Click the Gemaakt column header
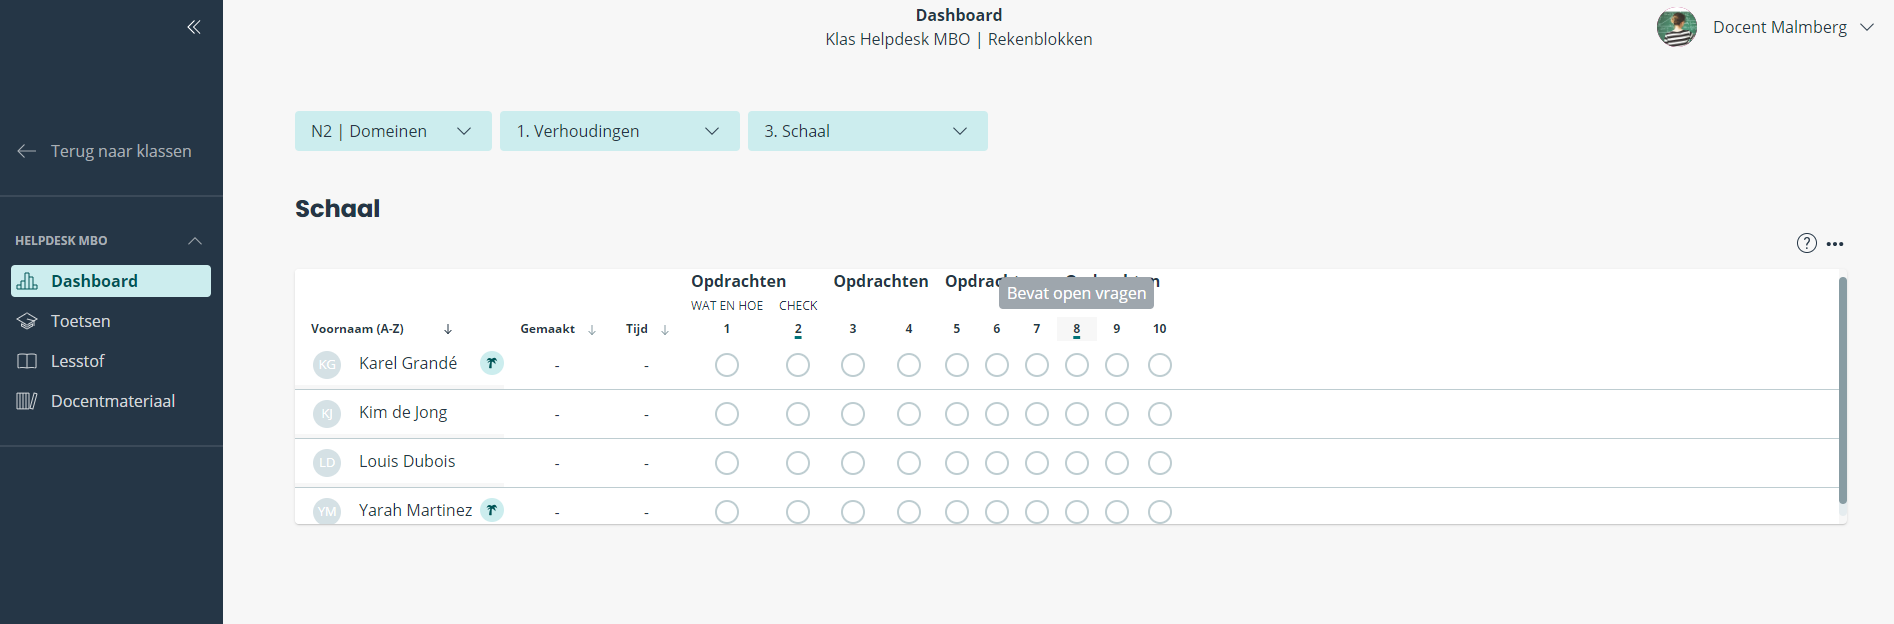 [548, 329]
